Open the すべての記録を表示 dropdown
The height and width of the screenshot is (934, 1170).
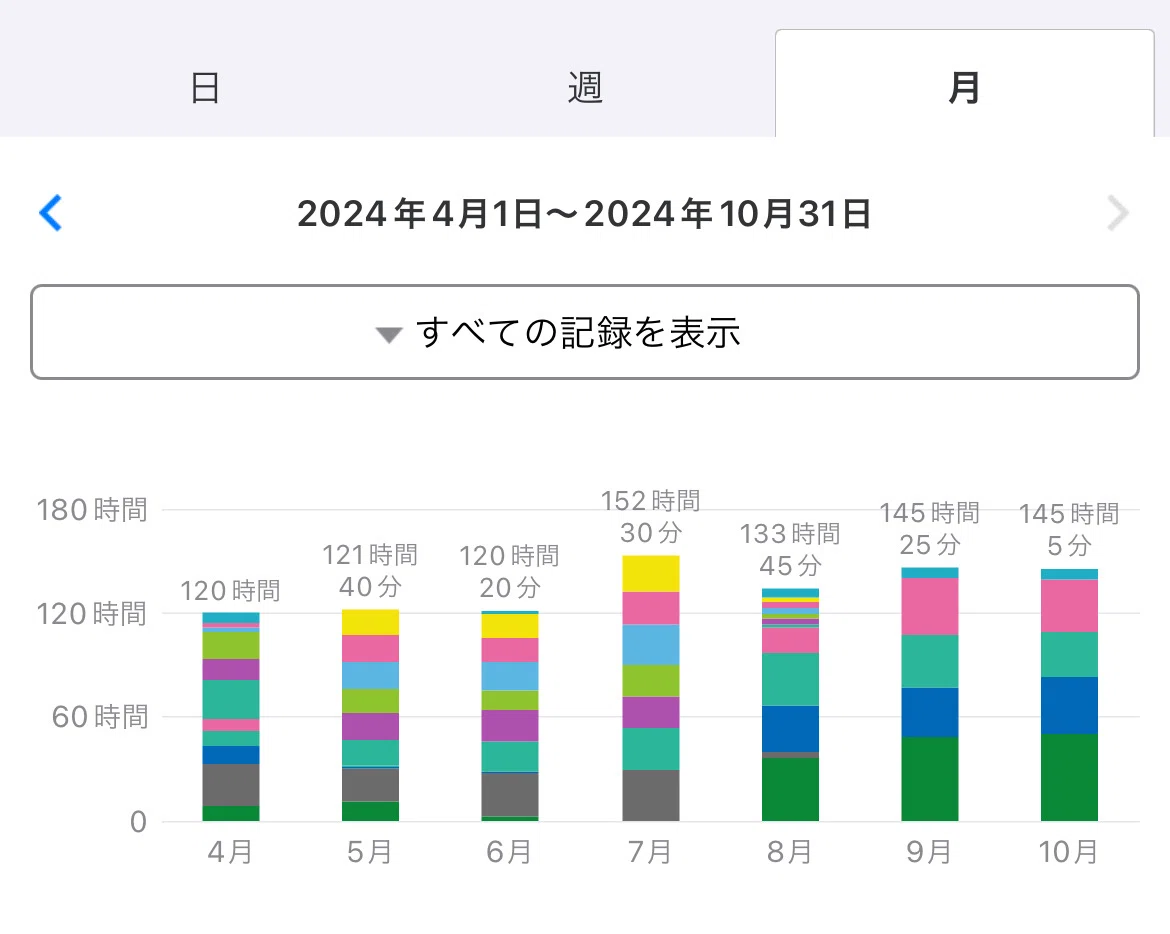coord(585,332)
